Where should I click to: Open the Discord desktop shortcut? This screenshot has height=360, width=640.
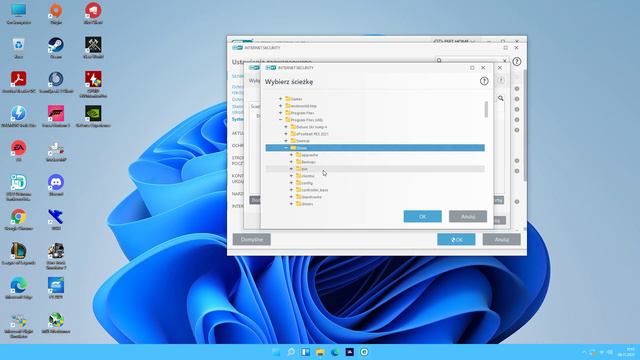click(56, 185)
